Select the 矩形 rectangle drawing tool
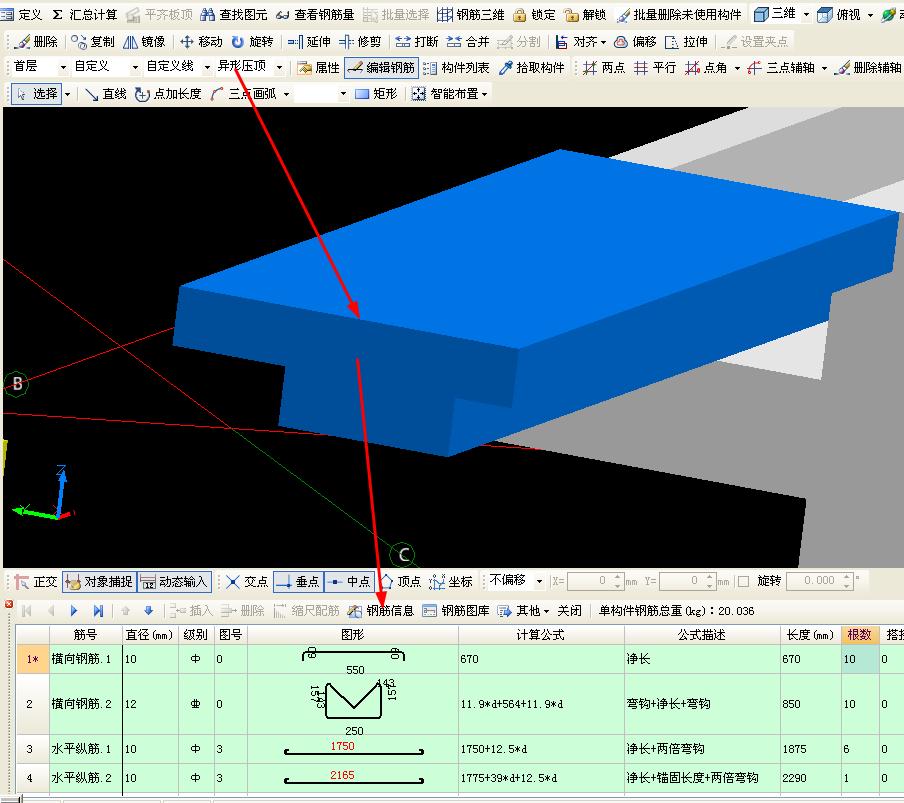 [376, 93]
